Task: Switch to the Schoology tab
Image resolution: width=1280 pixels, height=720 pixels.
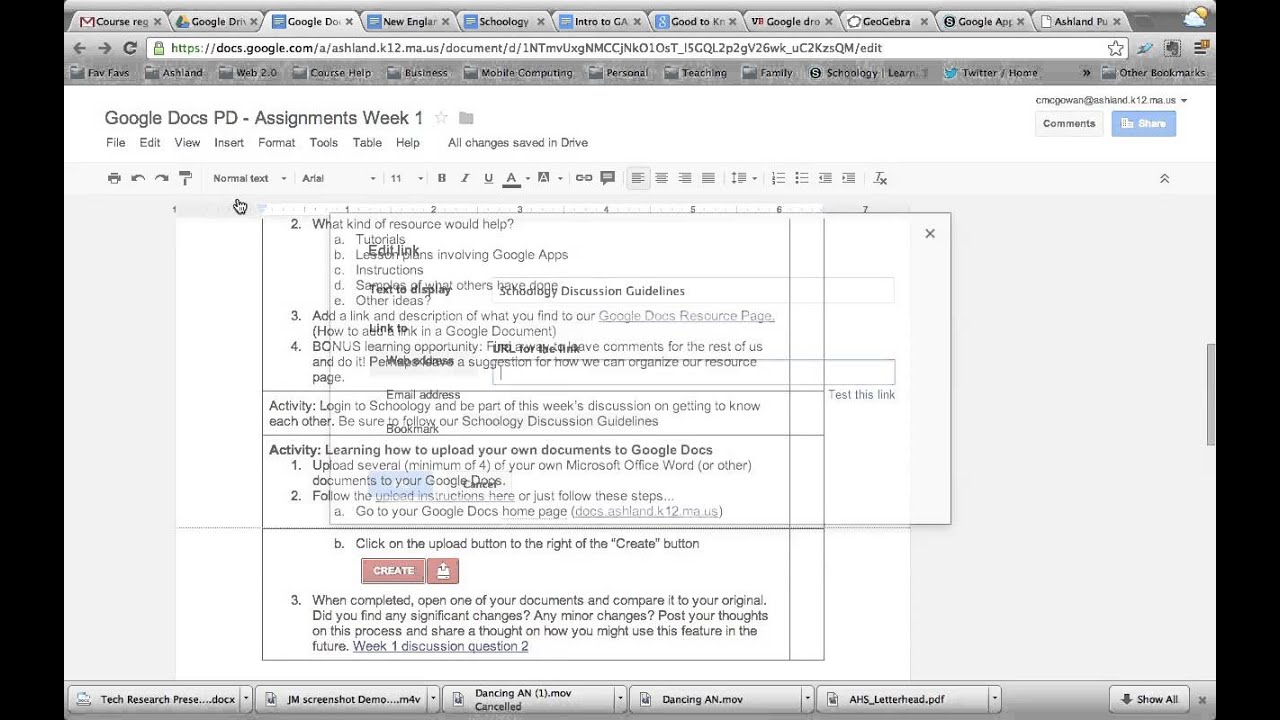Action: 503,21
